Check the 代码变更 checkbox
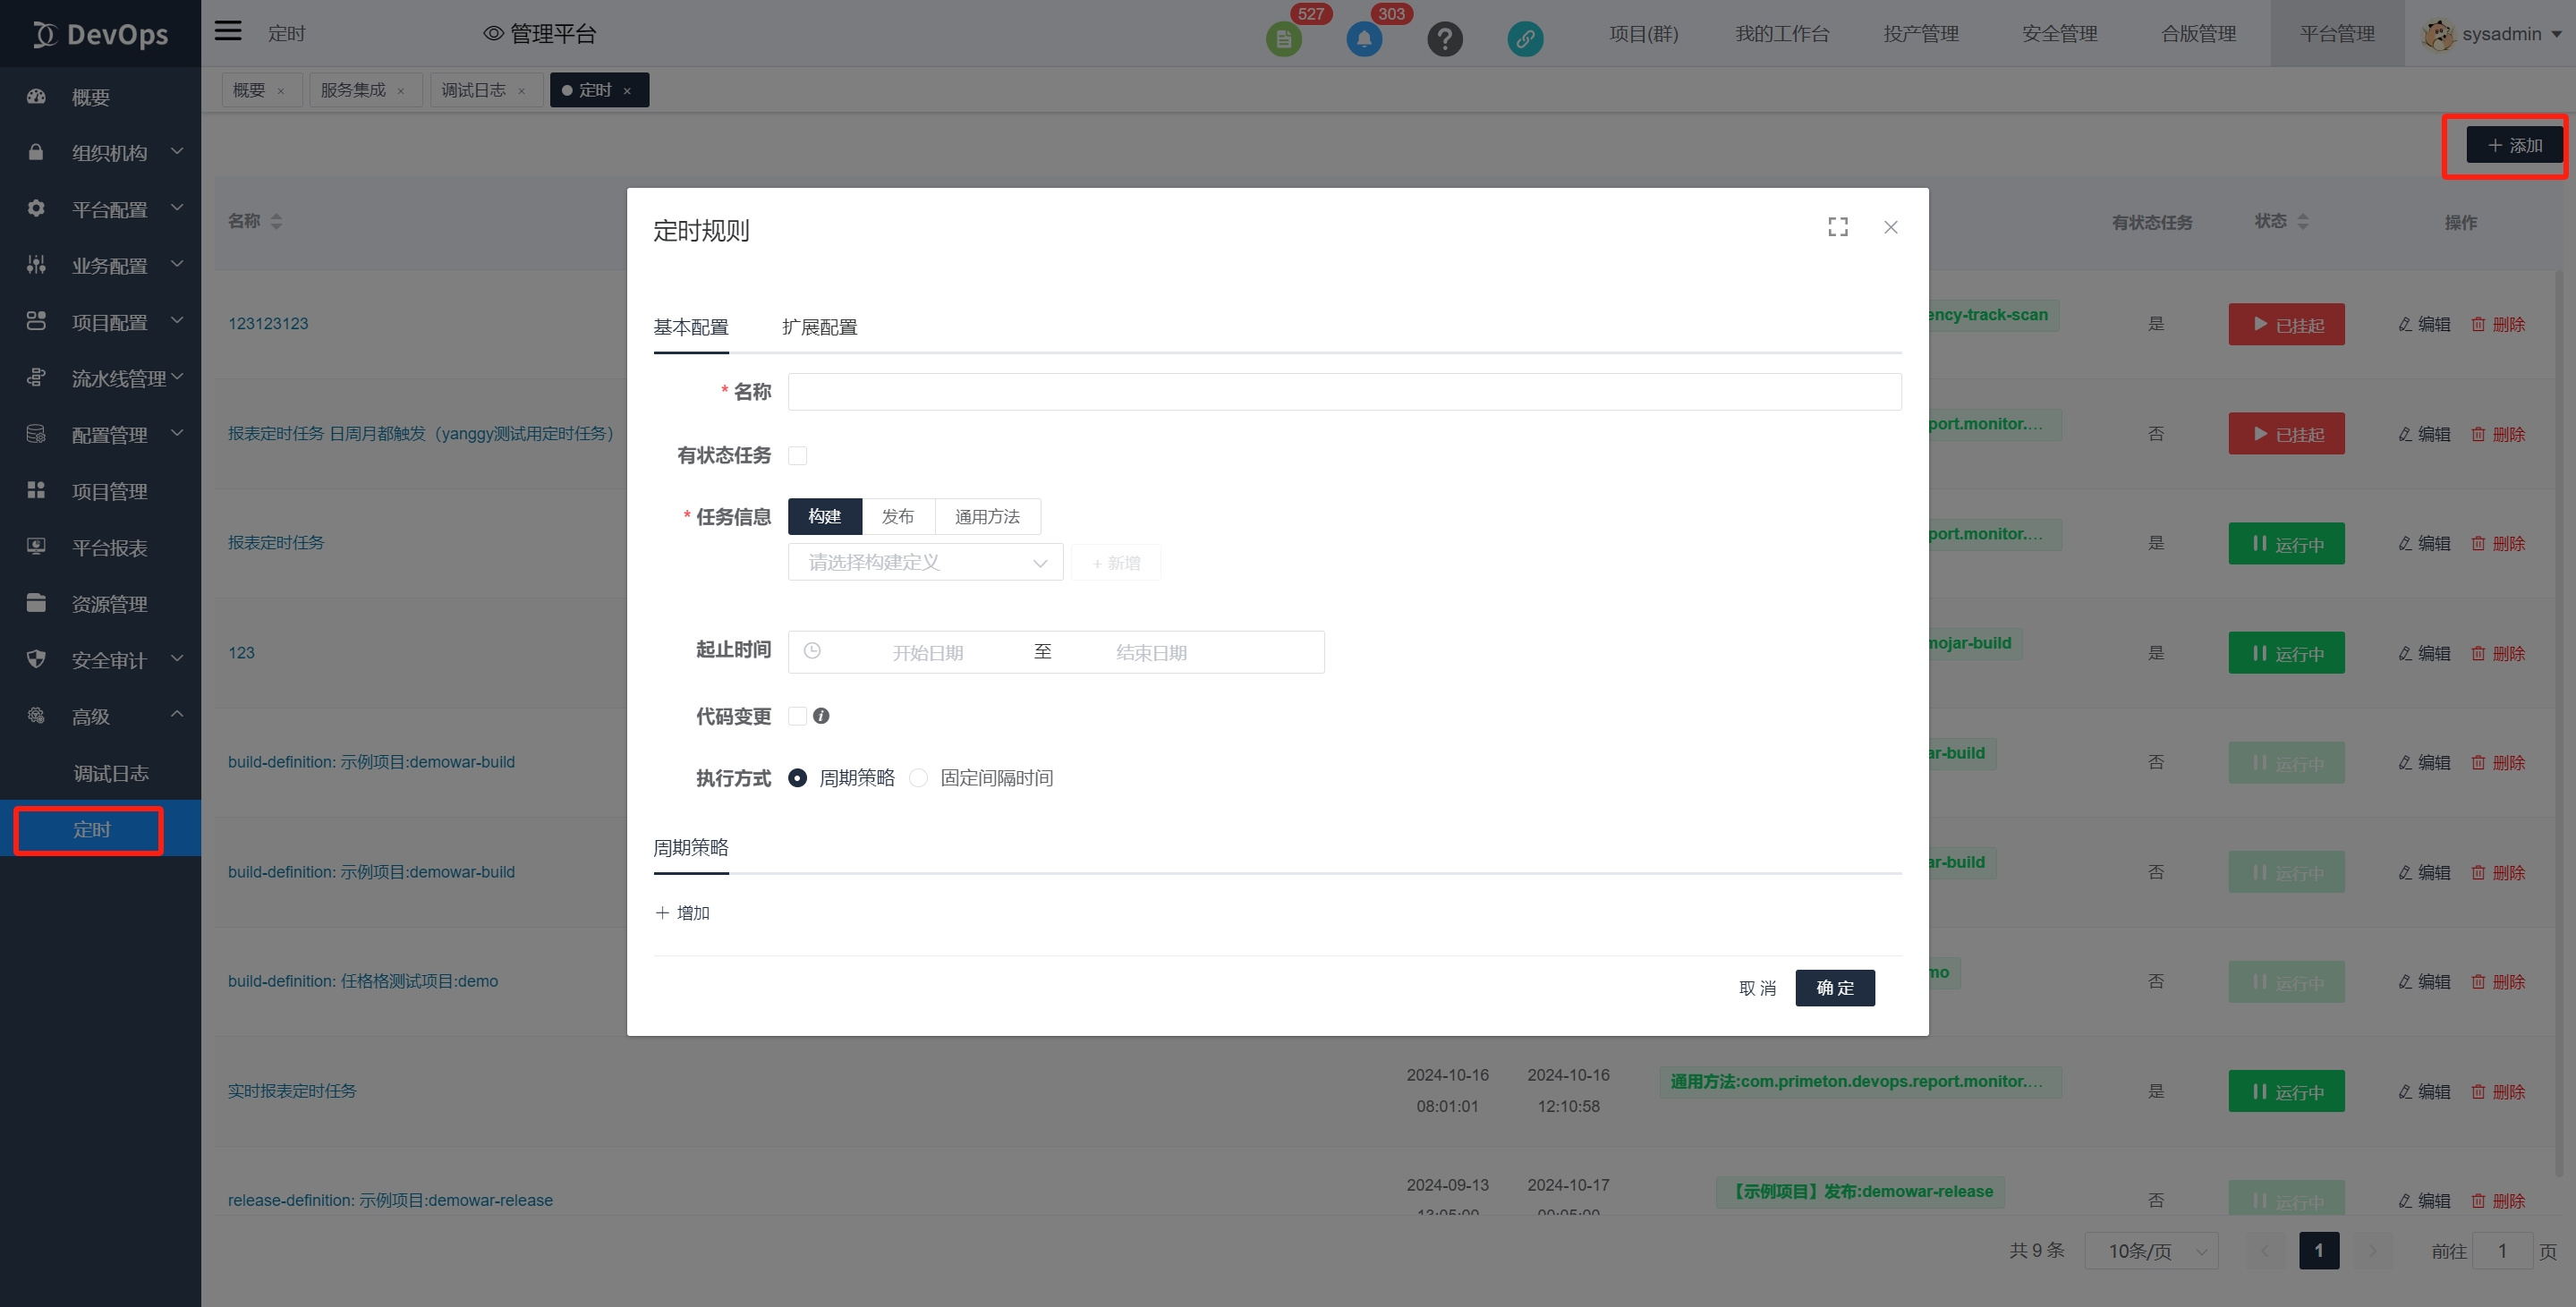Screen dimensions: 2576x1307 click(797, 716)
